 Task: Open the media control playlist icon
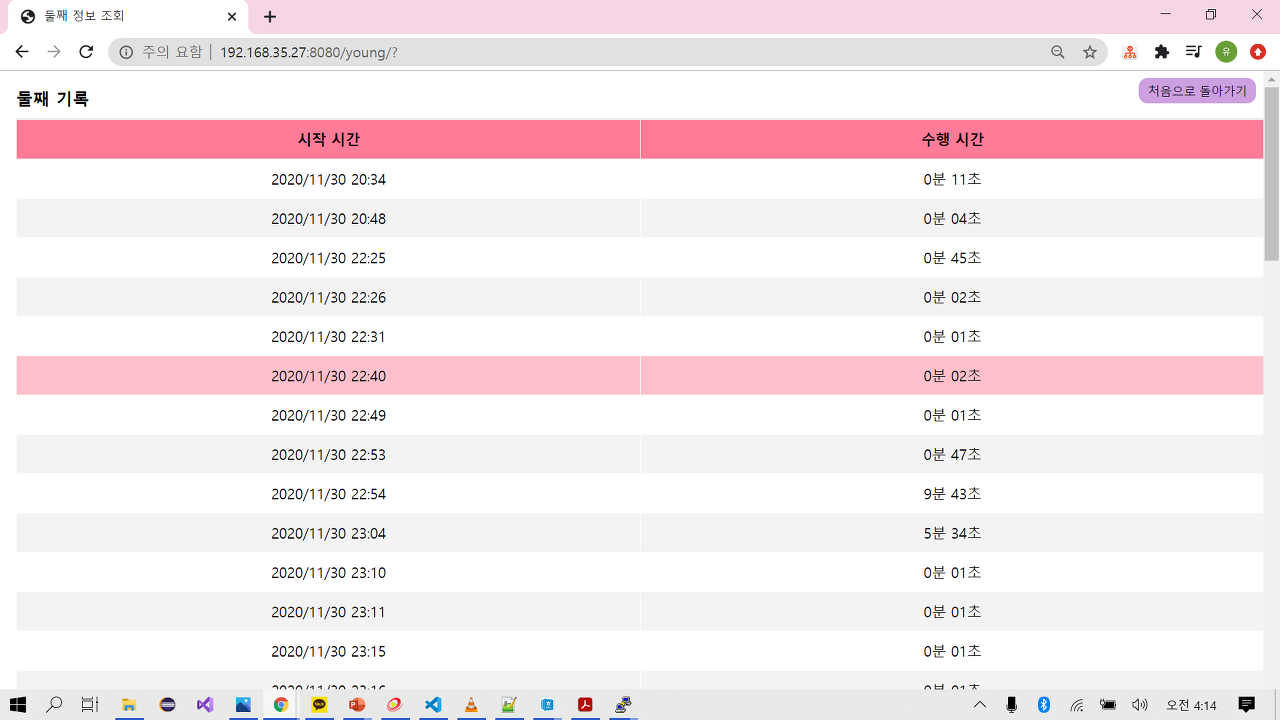[x=1193, y=52]
